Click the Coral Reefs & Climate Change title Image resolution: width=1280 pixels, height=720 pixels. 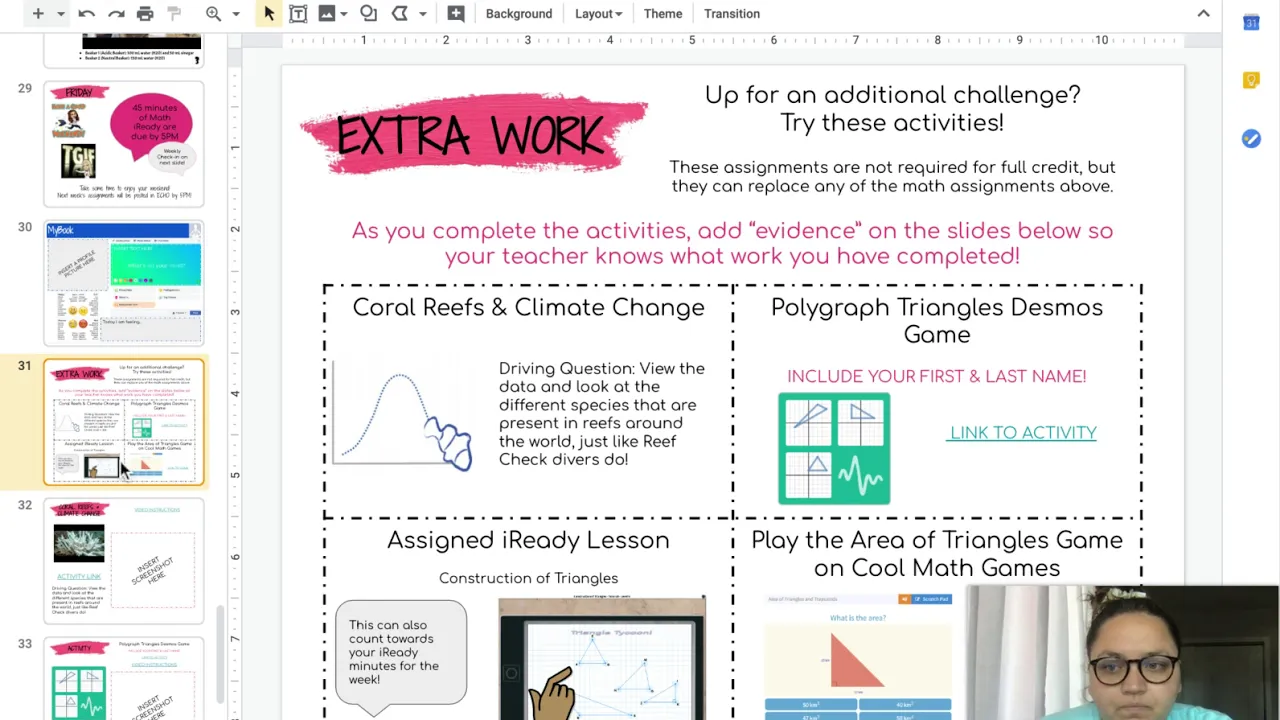coord(528,308)
